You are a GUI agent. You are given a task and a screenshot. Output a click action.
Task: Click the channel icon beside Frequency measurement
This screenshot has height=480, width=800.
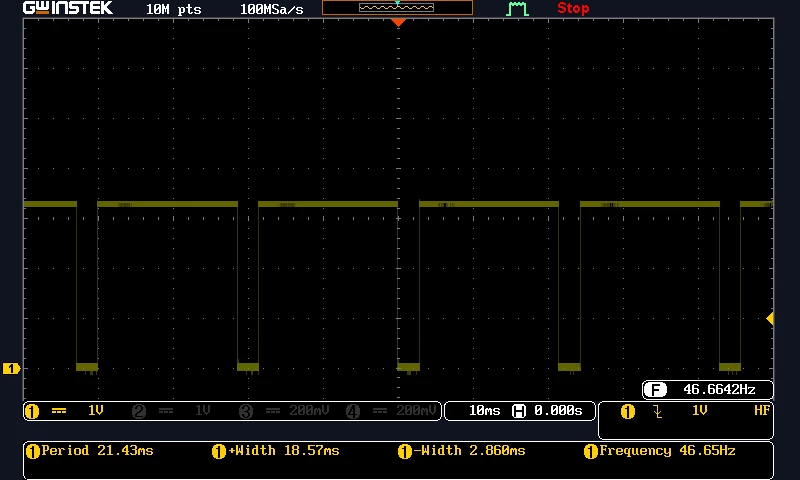coord(591,451)
